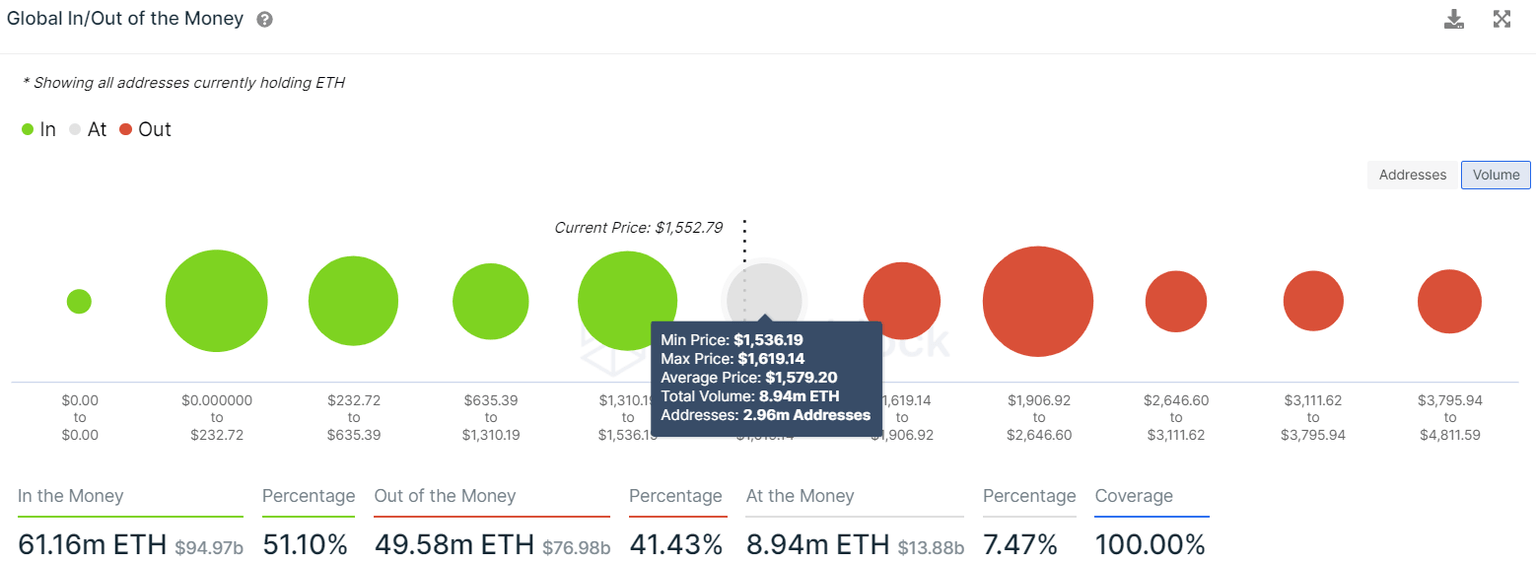Download the chart data
This screenshot has width=1536, height=569.
tap(1454, 19)
